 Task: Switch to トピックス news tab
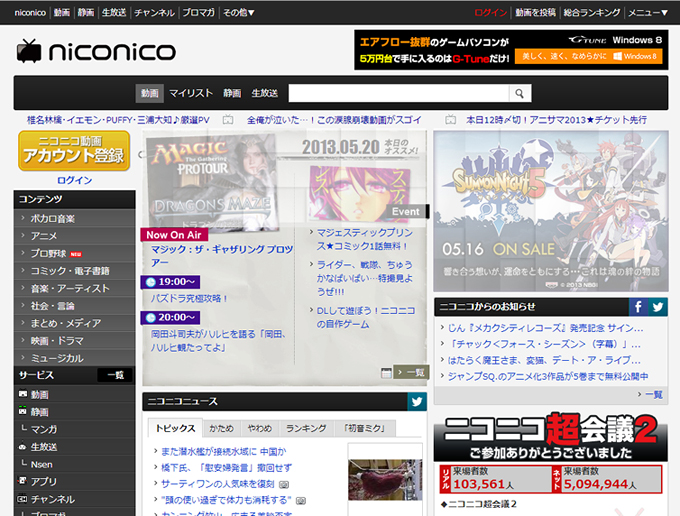coord(175,428)
